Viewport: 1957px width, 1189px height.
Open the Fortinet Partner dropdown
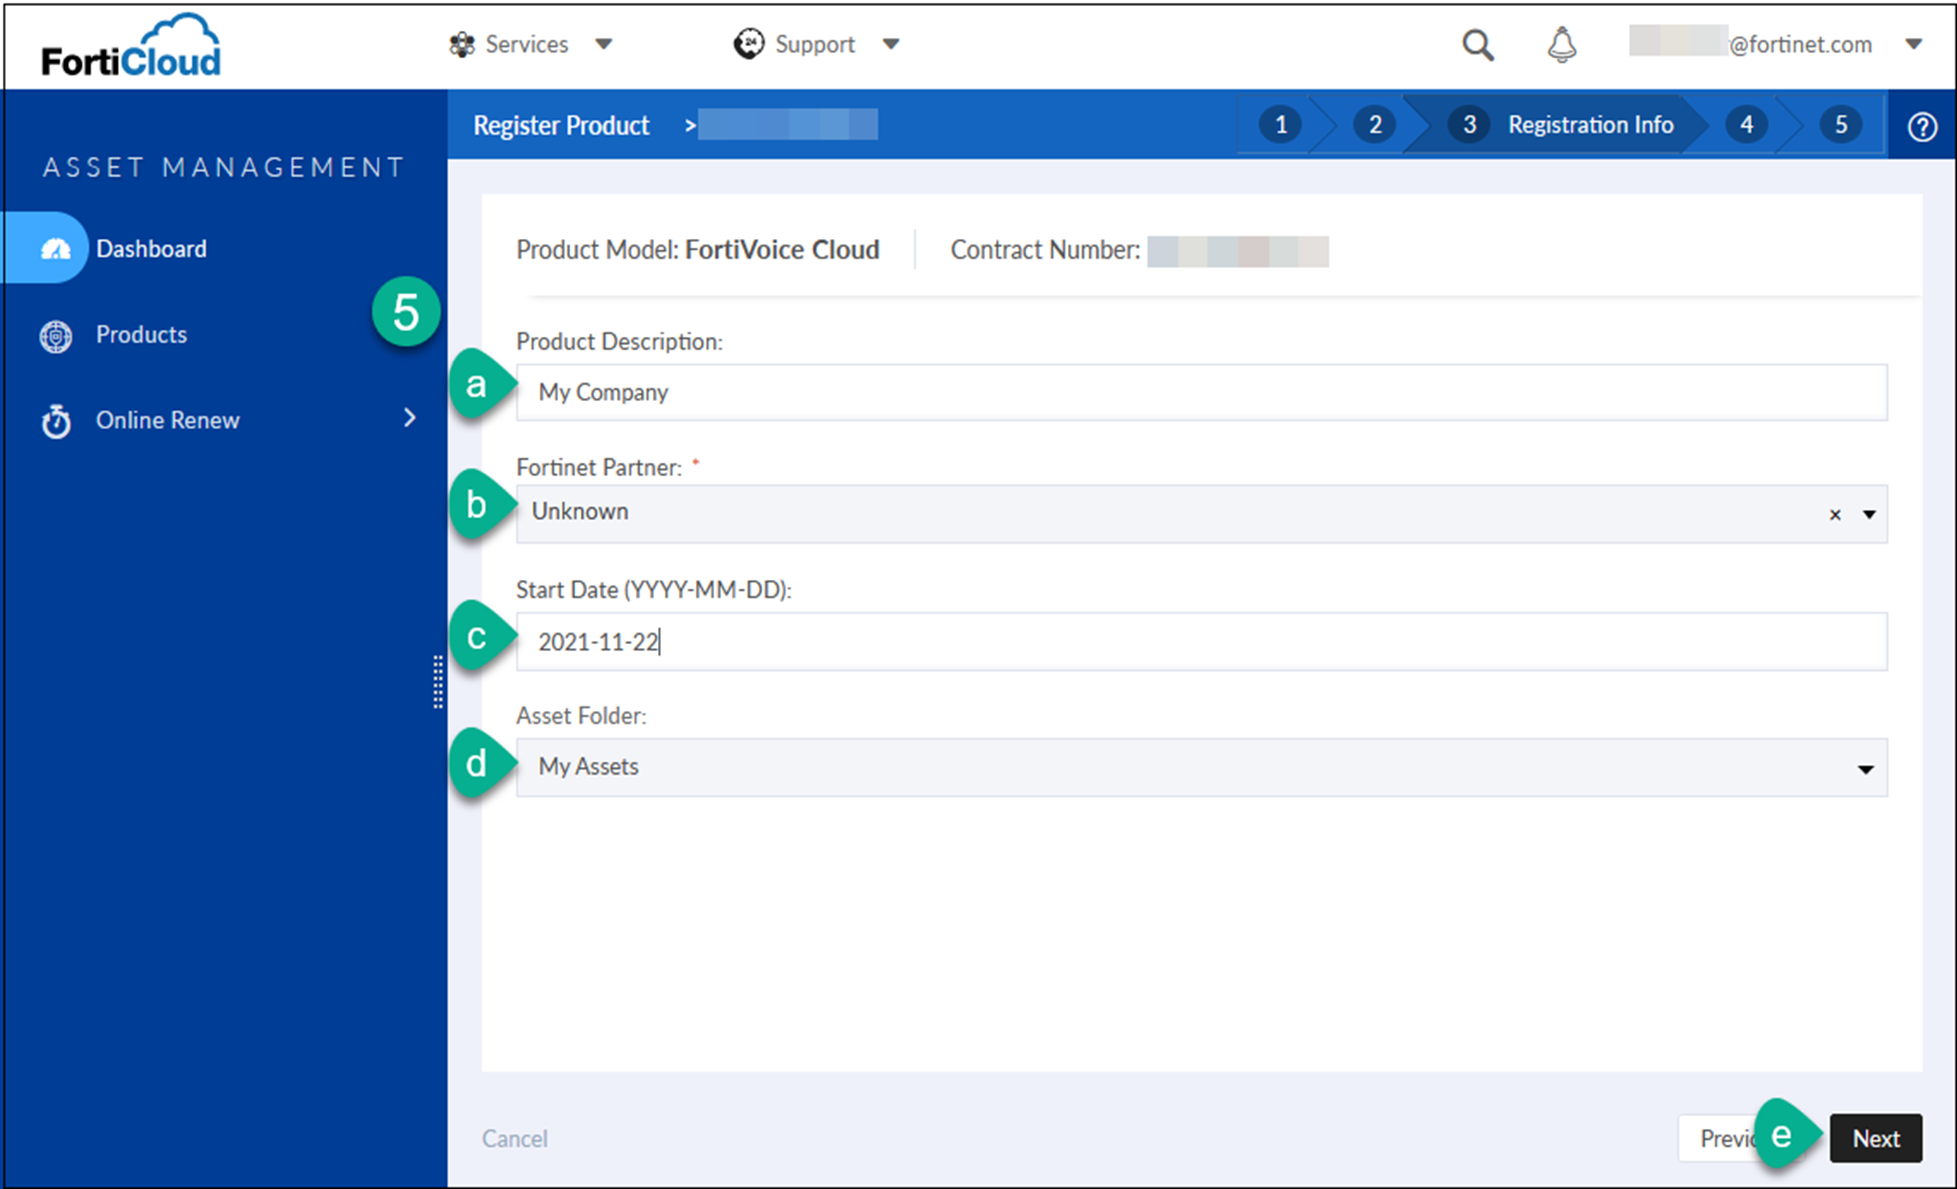point(1868,513)
